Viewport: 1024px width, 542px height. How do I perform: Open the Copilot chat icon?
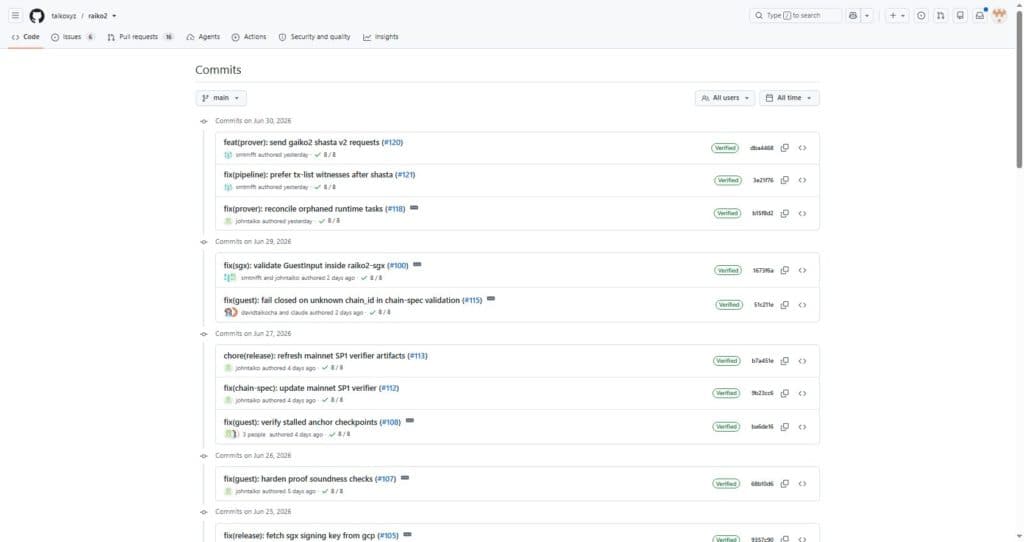pos(853,15)
